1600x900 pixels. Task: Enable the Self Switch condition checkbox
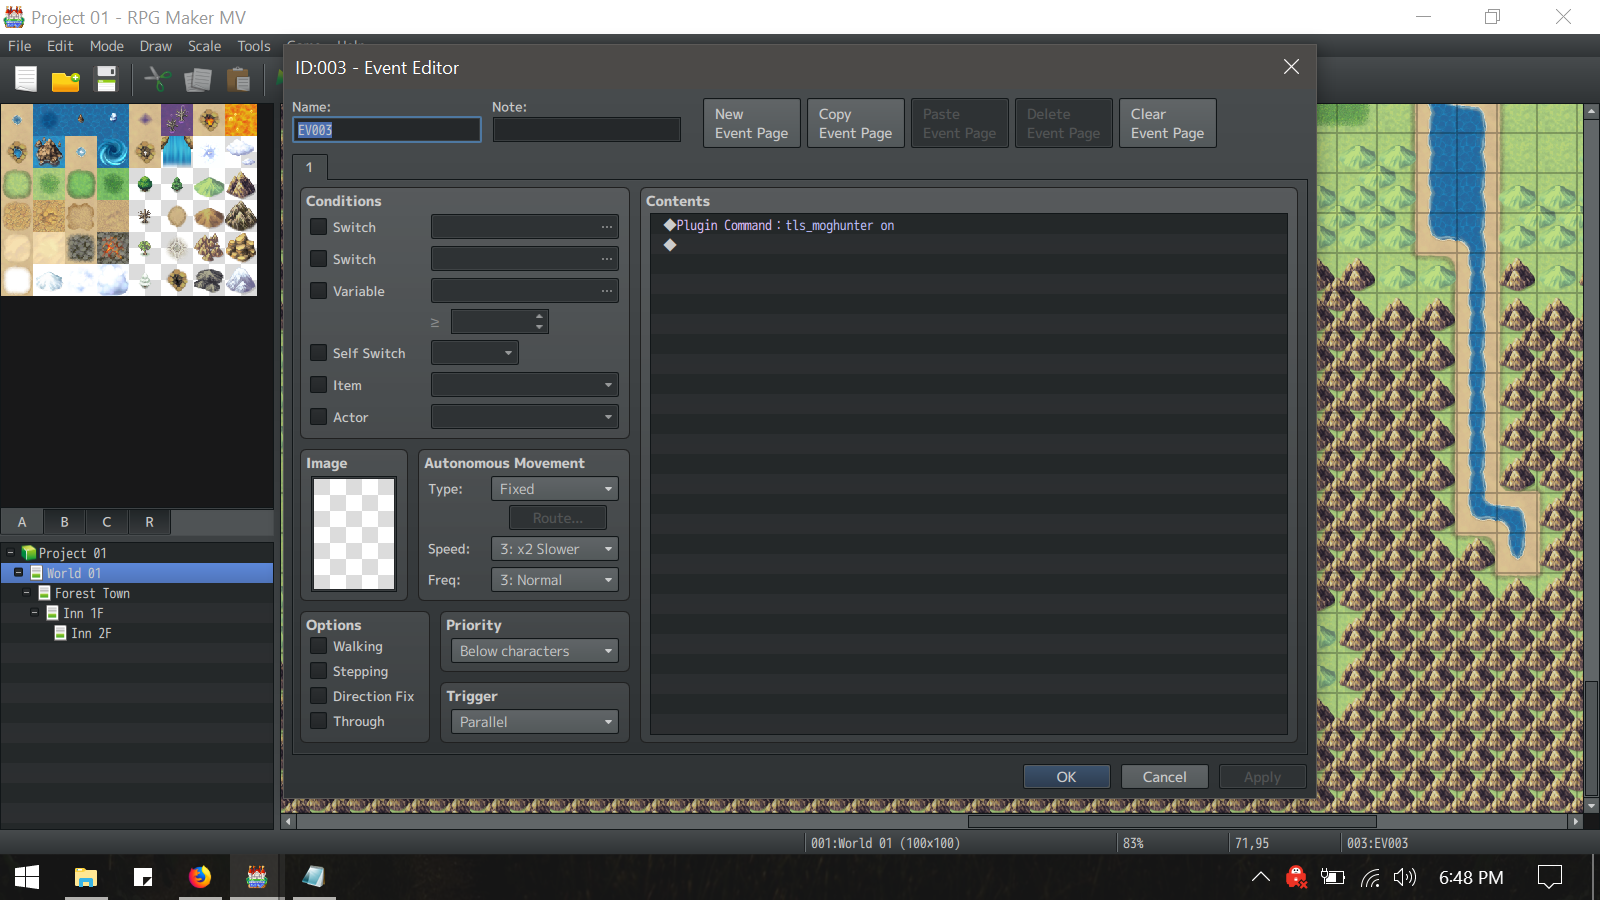[x=319, y=353]
